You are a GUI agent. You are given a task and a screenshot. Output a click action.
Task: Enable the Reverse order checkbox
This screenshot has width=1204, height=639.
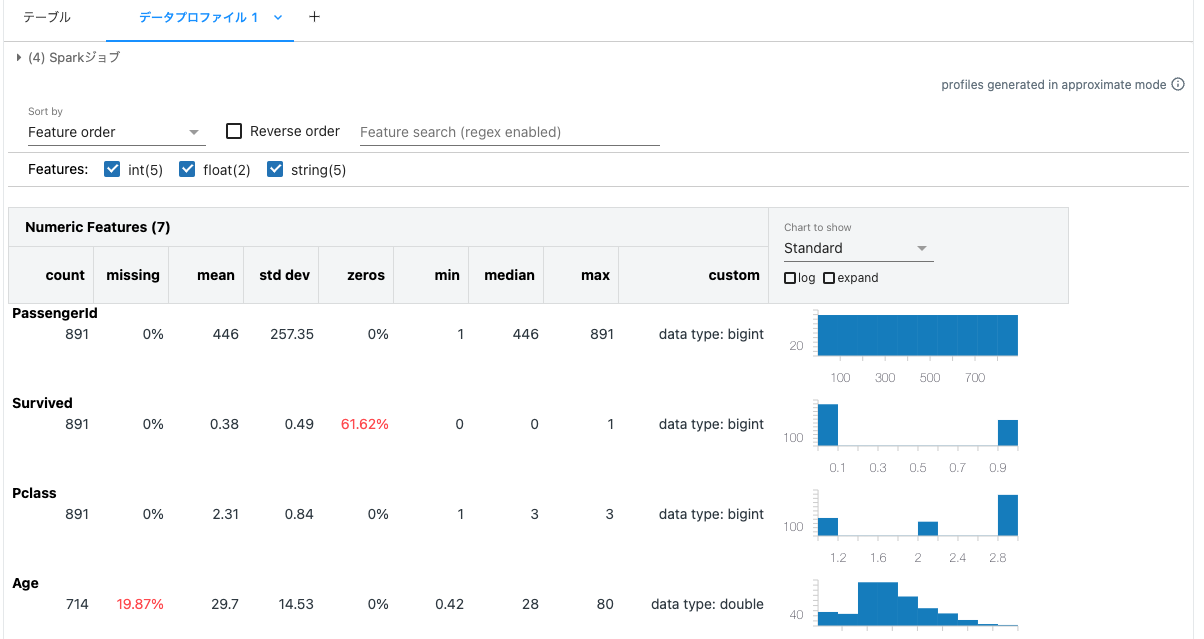click(x=234, y=131)
